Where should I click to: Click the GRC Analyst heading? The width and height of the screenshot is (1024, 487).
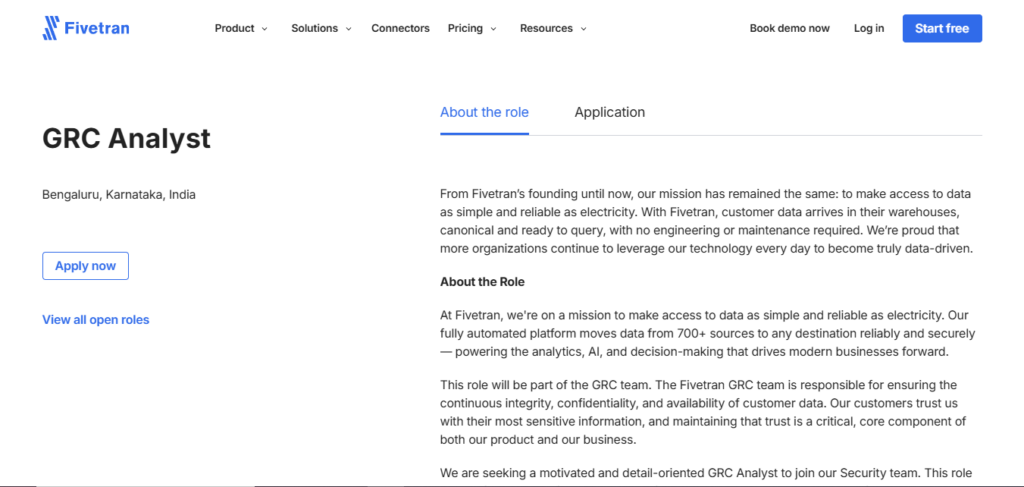coord(127,138)
